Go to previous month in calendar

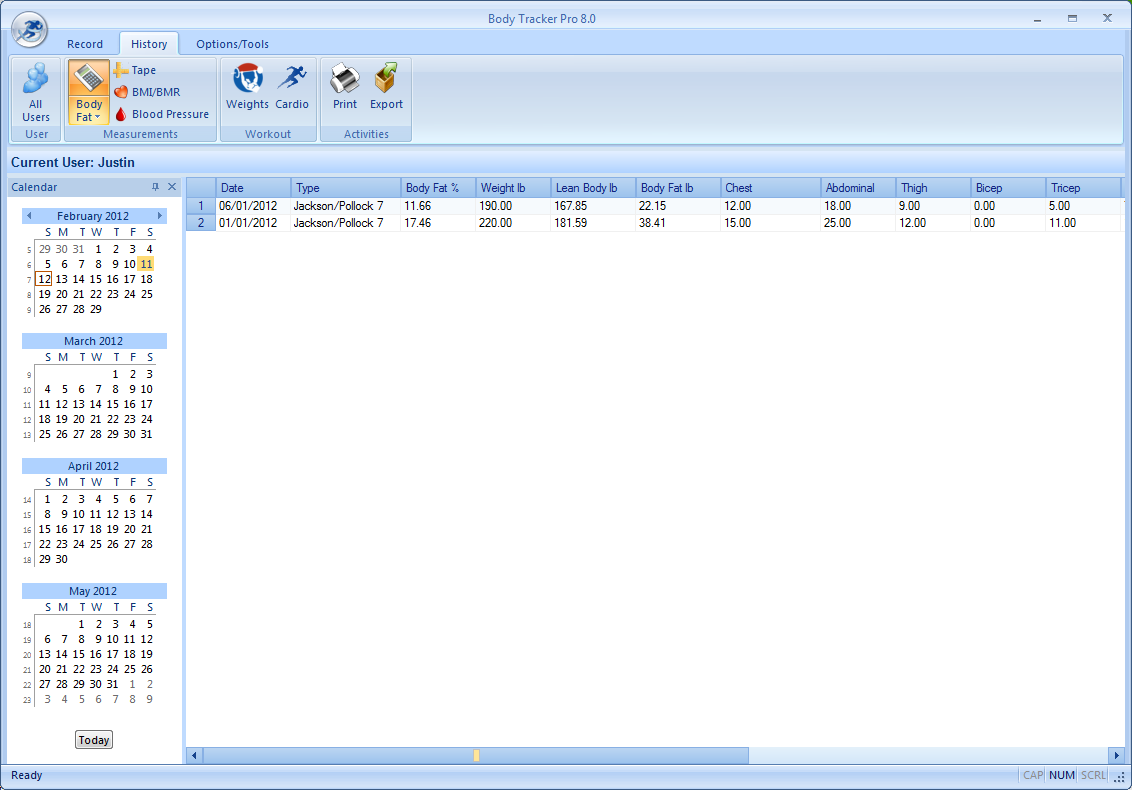[29, 216]
